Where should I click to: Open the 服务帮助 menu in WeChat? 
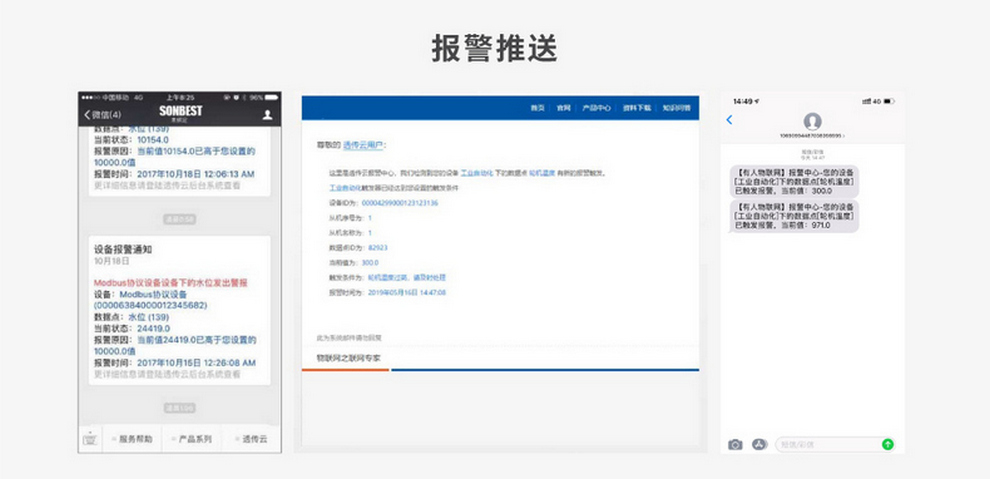pyautogui.click(x=131, y=439)
